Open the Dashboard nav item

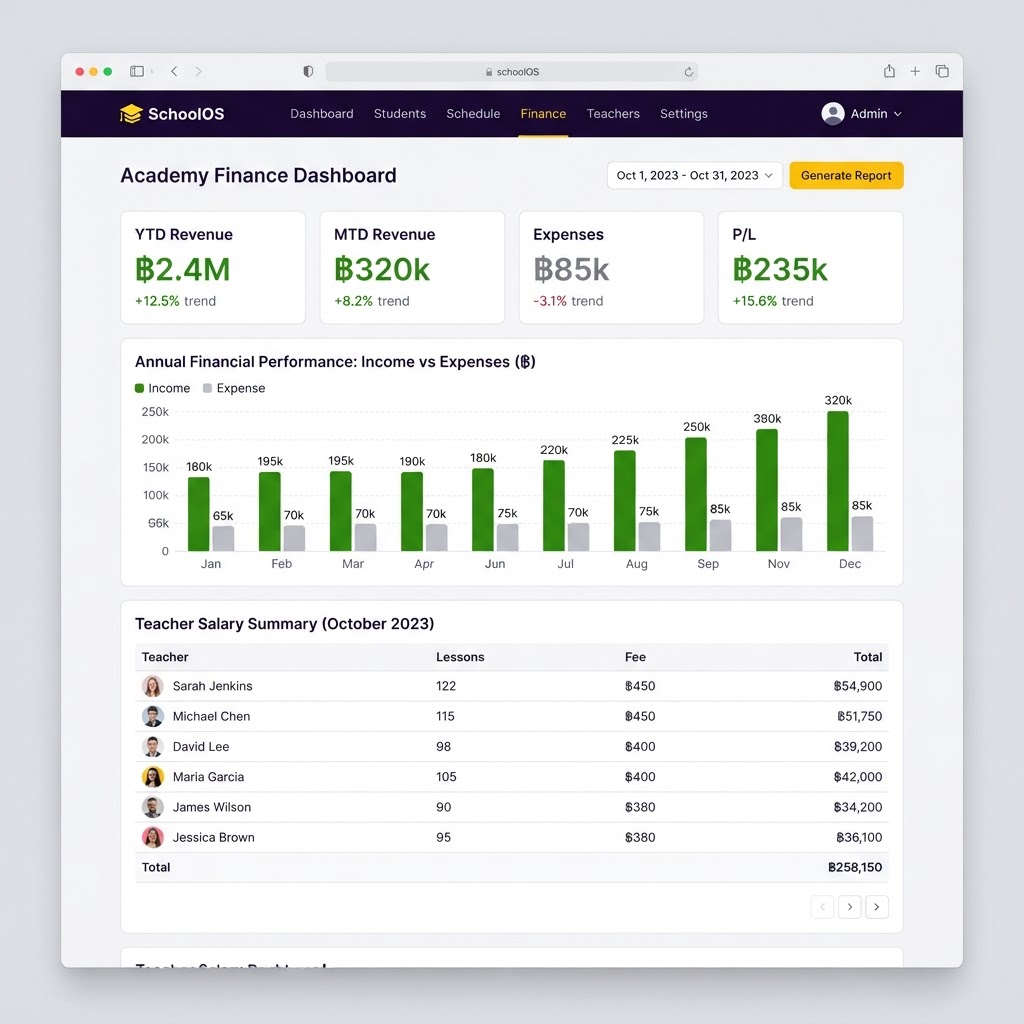click(322, 114)
